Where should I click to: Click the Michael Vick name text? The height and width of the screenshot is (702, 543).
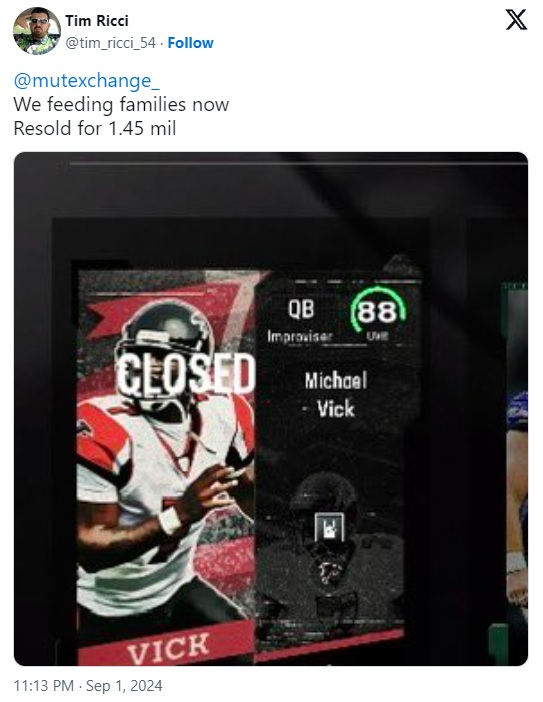tap(336, 394)
